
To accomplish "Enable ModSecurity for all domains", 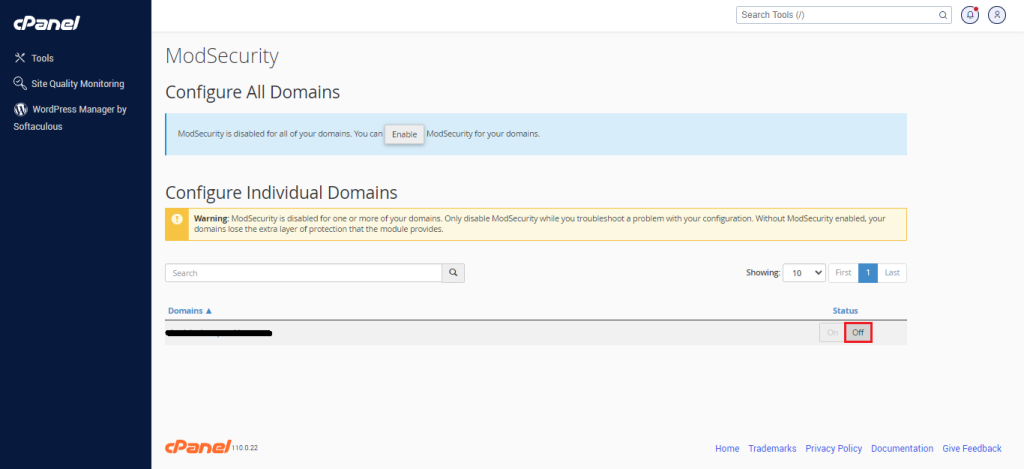I will (404, 134).
